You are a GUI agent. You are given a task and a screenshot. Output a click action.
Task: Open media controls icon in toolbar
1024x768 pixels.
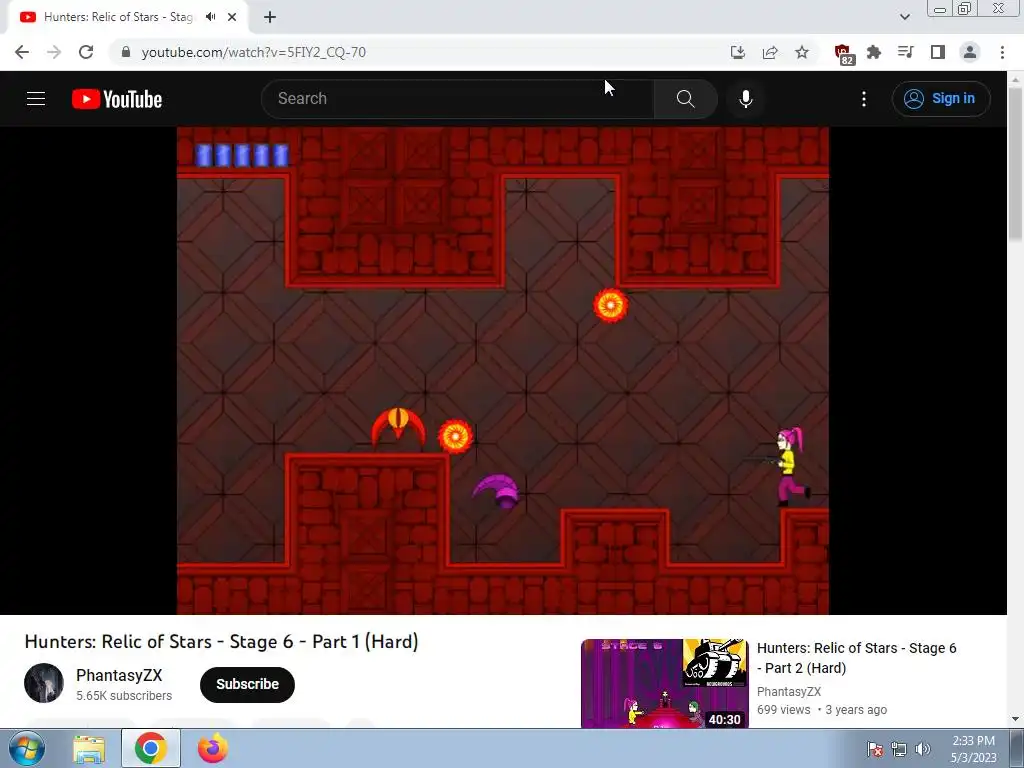[x=906, y=52]
